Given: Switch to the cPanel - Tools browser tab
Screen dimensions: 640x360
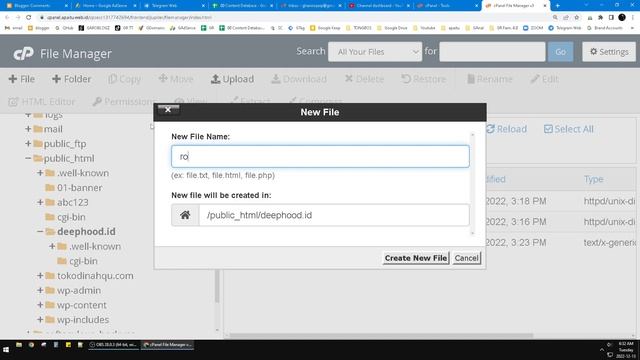Looking at the screenshot, I should click(447, 6).
